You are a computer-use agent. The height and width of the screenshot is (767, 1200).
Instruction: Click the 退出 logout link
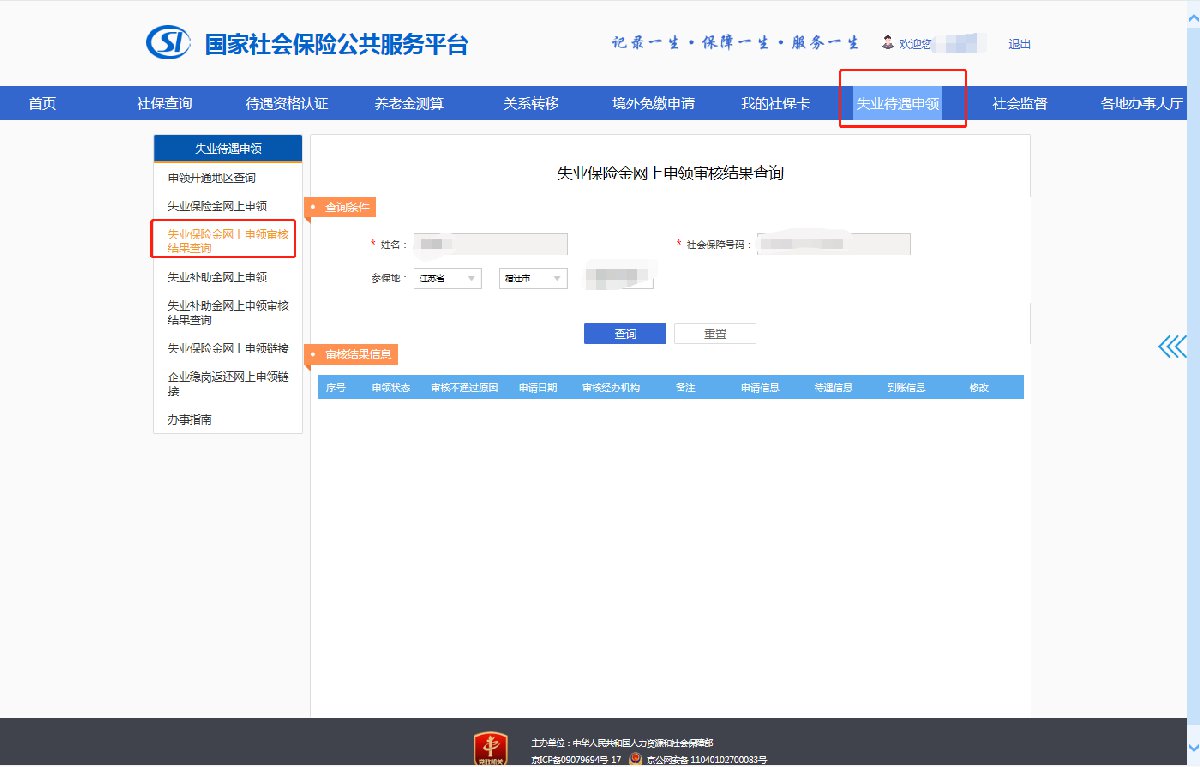point(1019,44)
